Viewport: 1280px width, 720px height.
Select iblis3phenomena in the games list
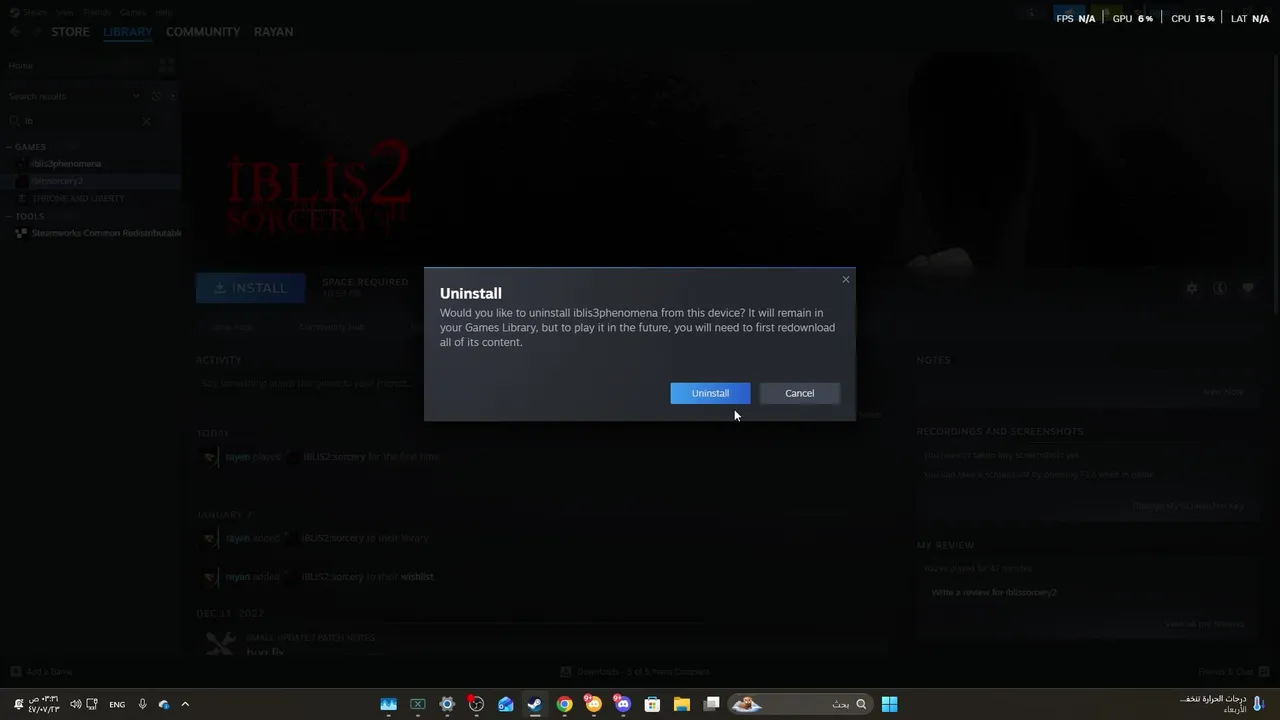66,163
